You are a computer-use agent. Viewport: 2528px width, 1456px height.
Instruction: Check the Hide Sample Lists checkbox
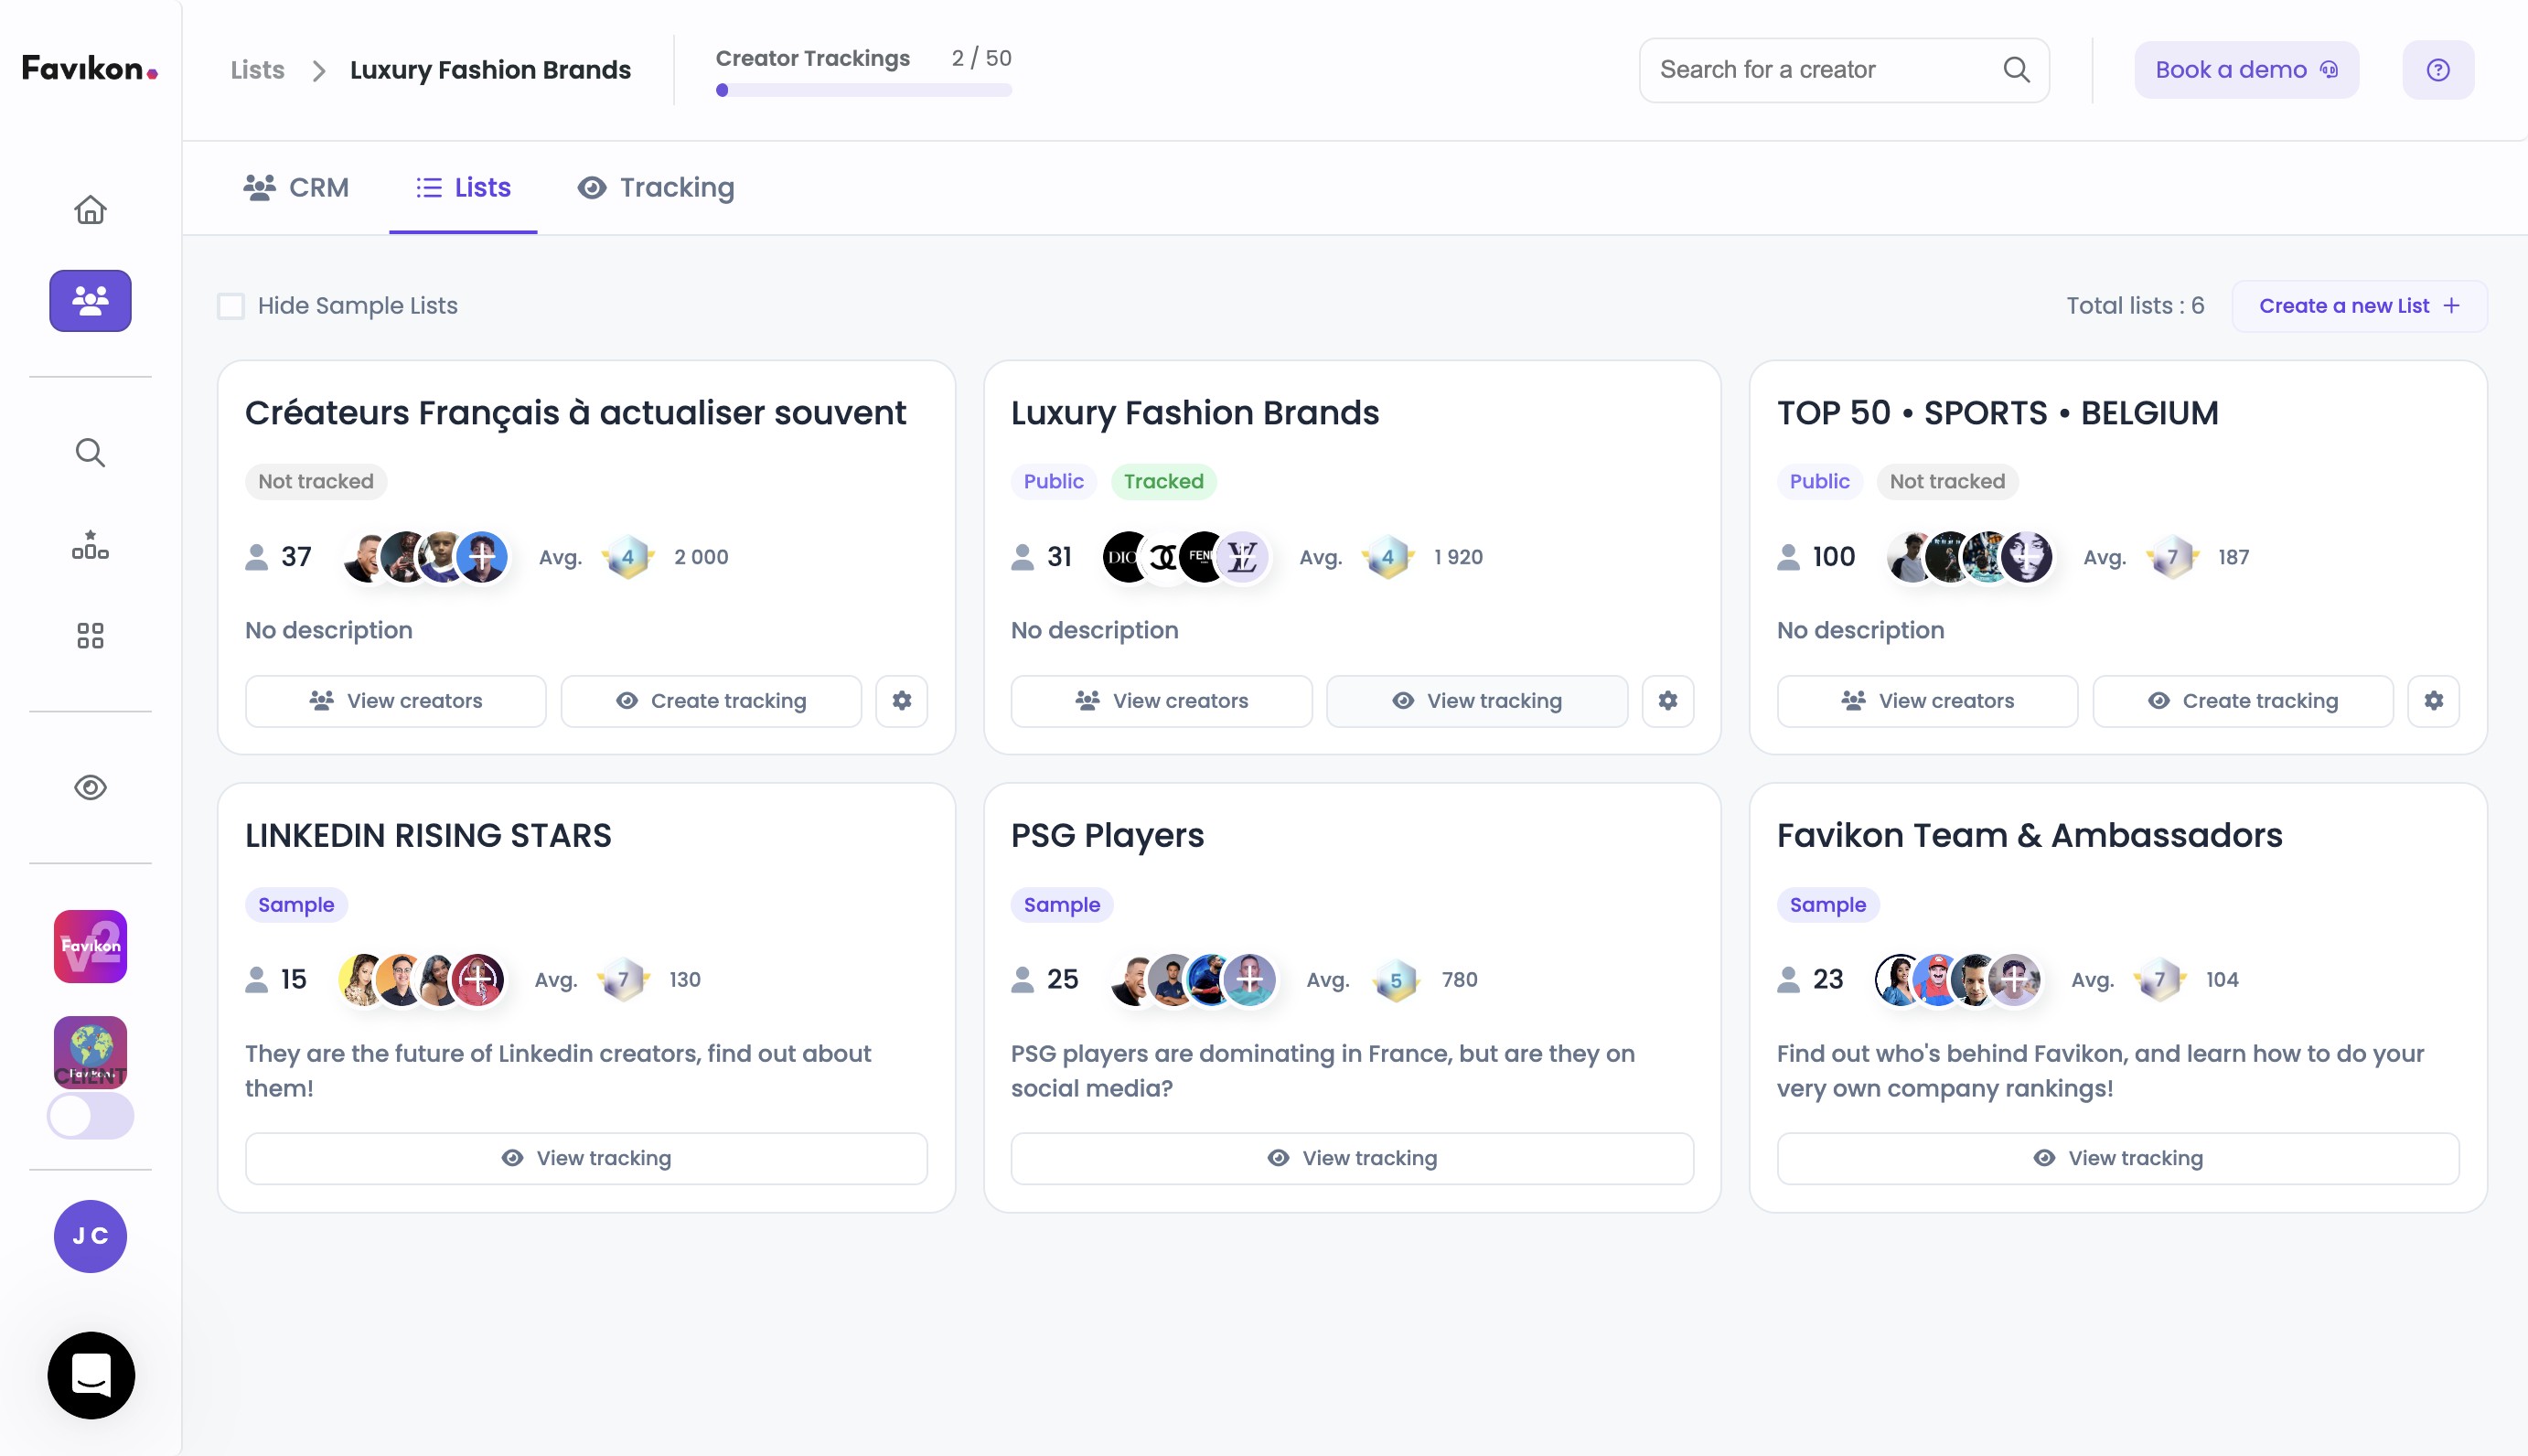click(x=231, y=306)
